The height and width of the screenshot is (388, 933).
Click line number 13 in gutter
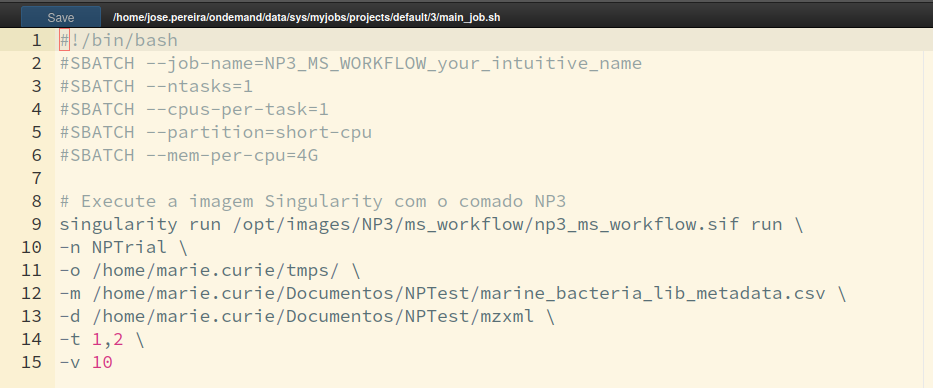(32, 316)
